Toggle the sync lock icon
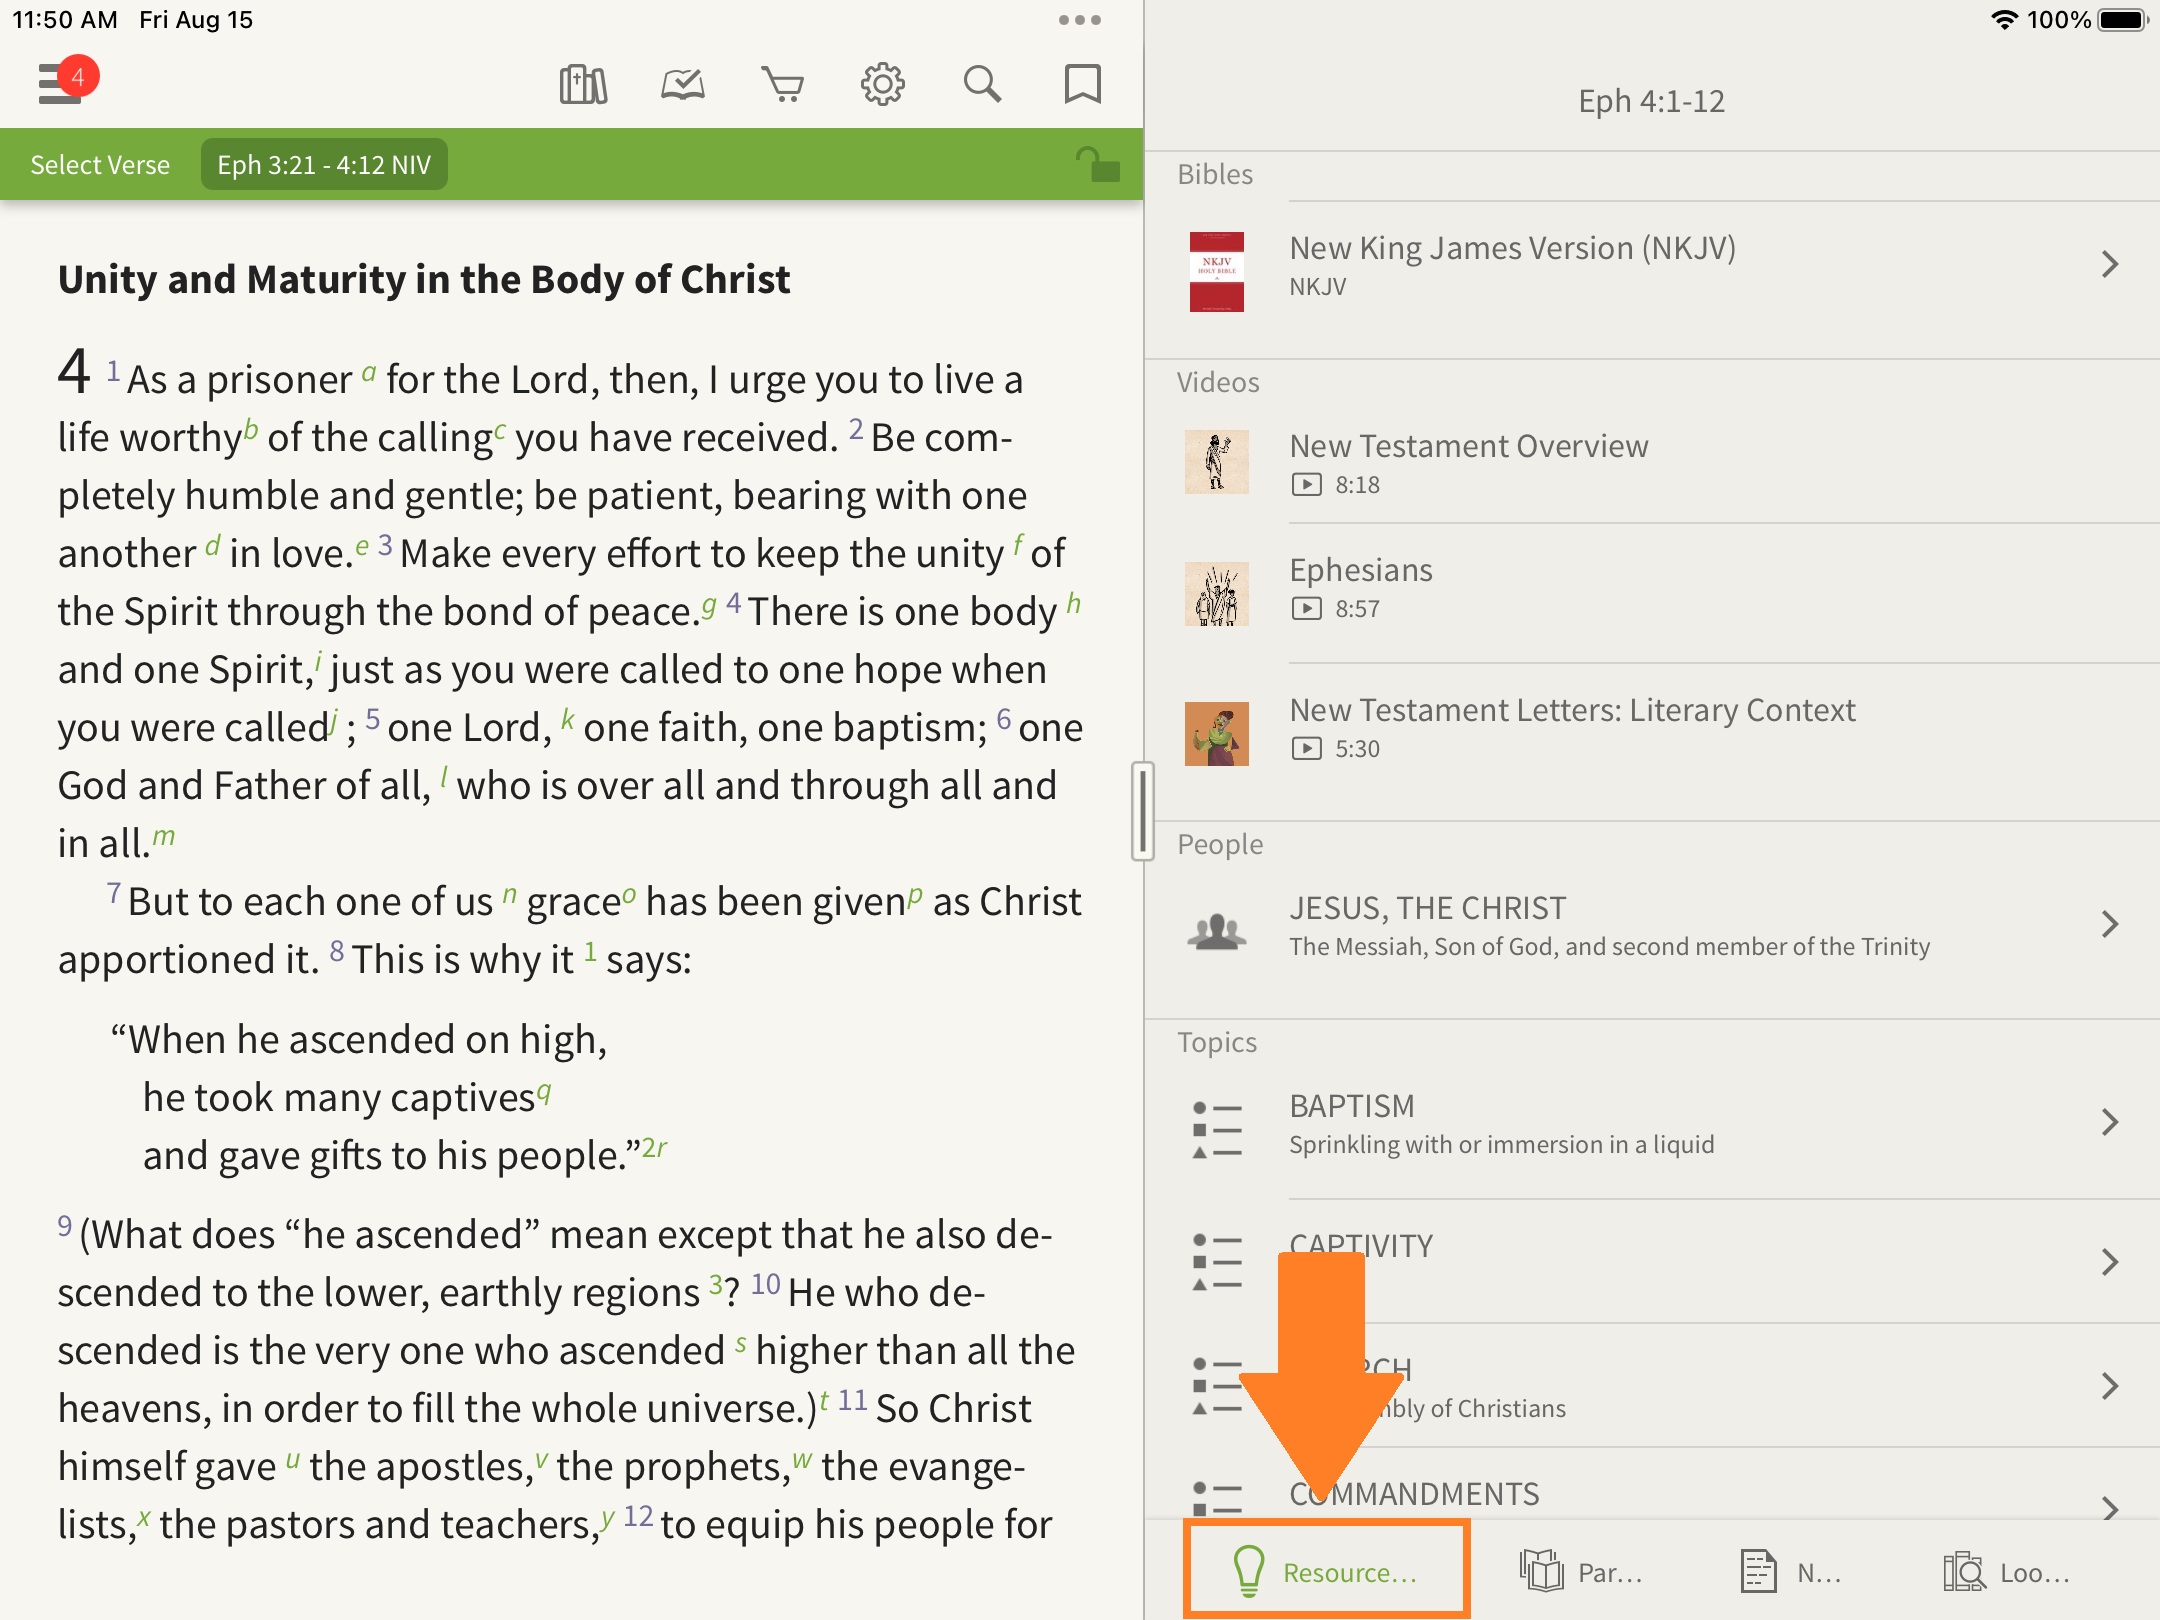The width and height of the screenshot is (2160, 1620). 1097,165
